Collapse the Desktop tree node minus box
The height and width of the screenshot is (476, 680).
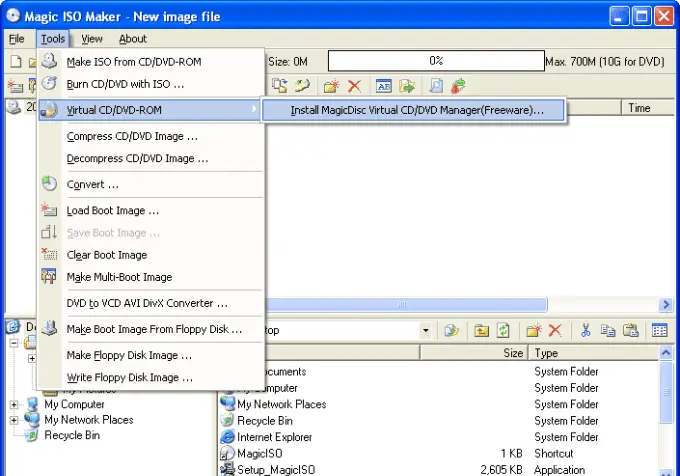click(x=14, y=342)
